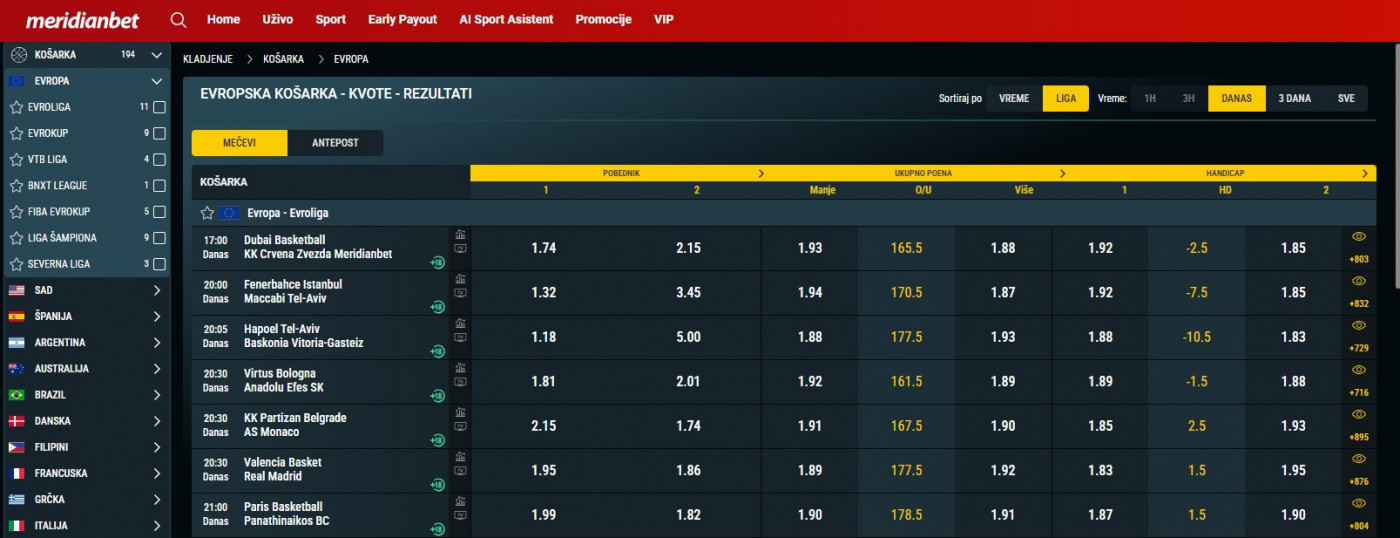This screenshot has height=538, width=1400.
Task: Switch to the Antepost tab
Action: tap(335, 143)
